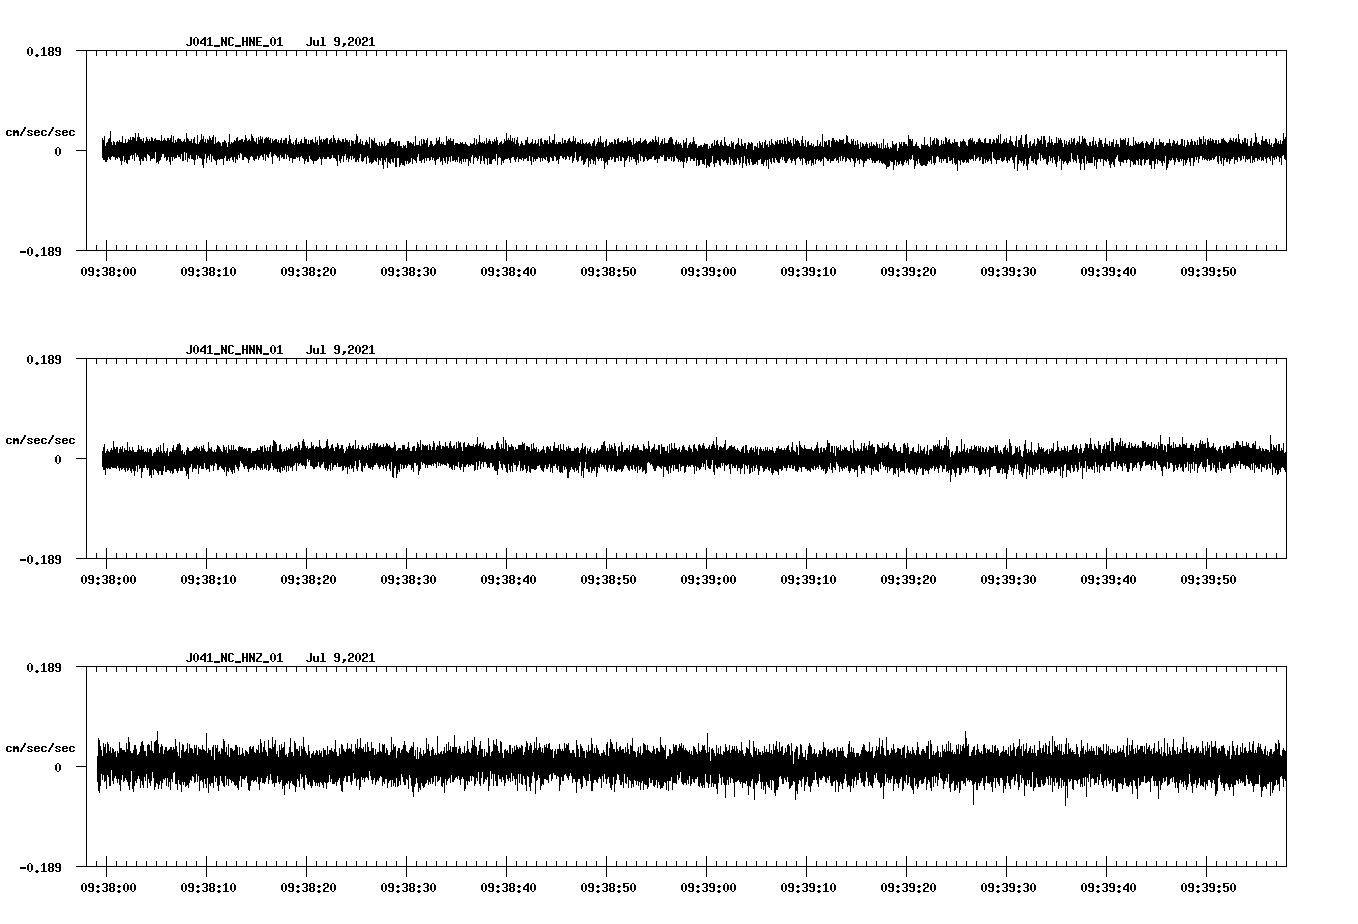Click the waveform trace of HNZ channel
The height and width of the screenshot is (924, 1358).
600,766
